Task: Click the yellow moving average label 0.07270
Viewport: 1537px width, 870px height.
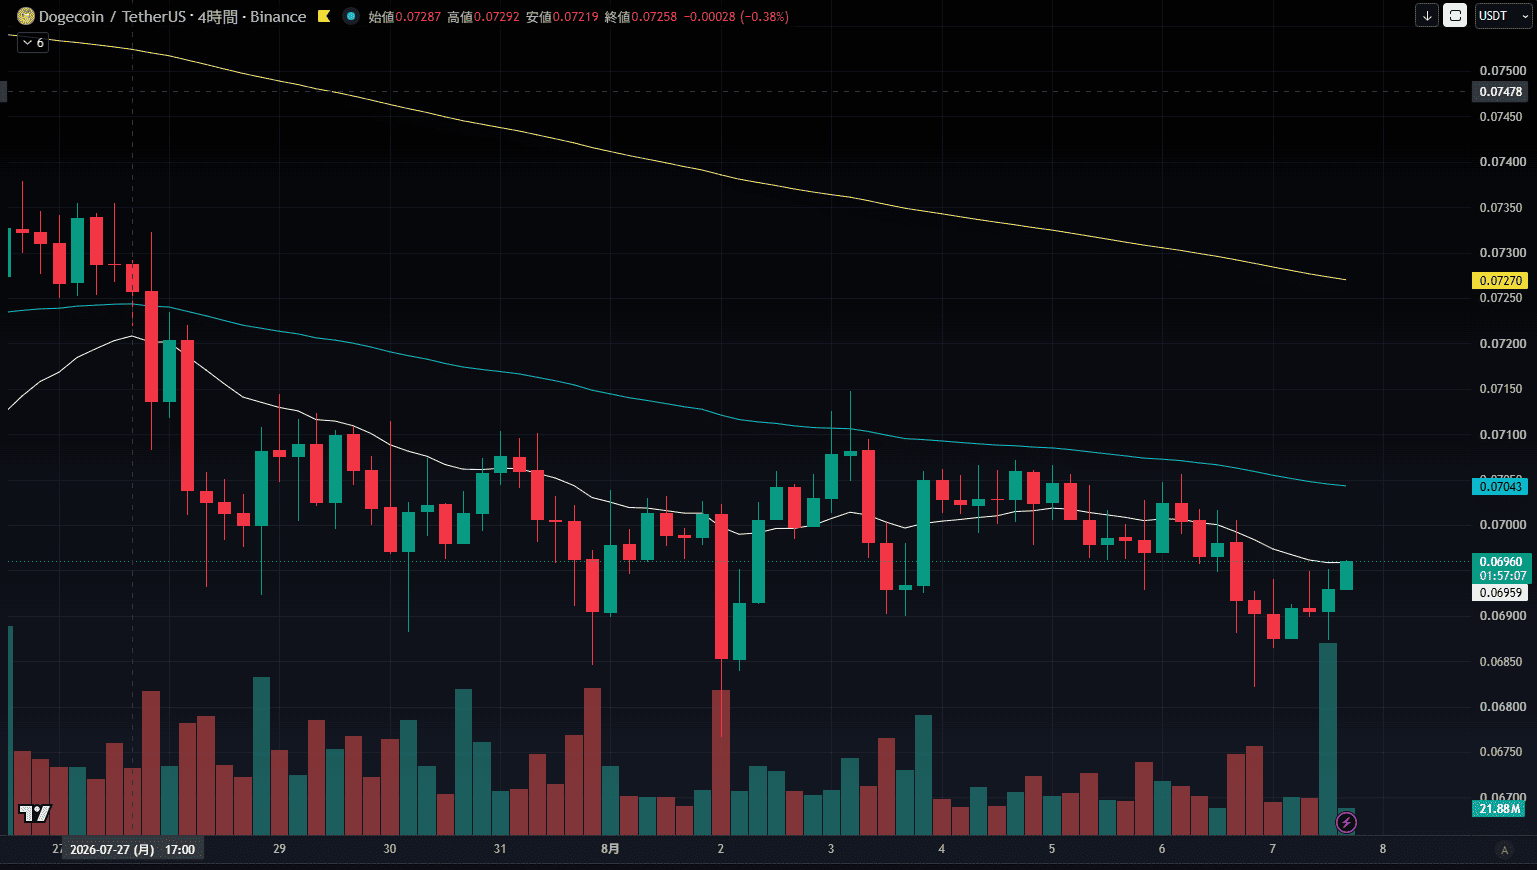Action: click(x=1500, y=281)
